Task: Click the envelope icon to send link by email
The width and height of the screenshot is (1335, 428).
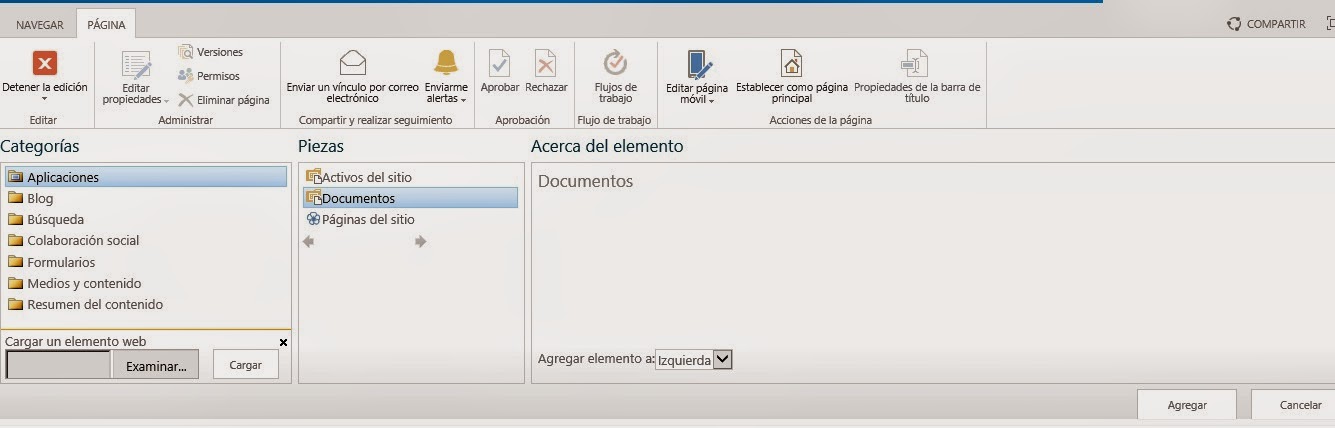Action: (x=352, y=63)
